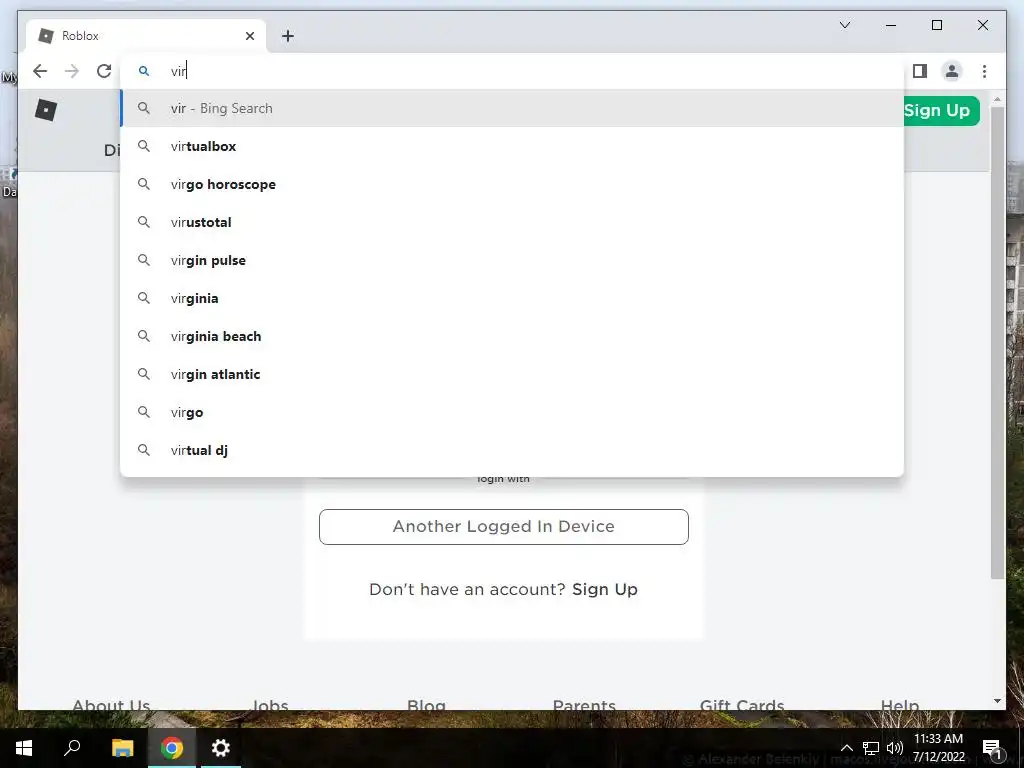Select the 'virgin atlantic' suggestion
Viewport: 1024px width, 768px height.
pos(512,374)
